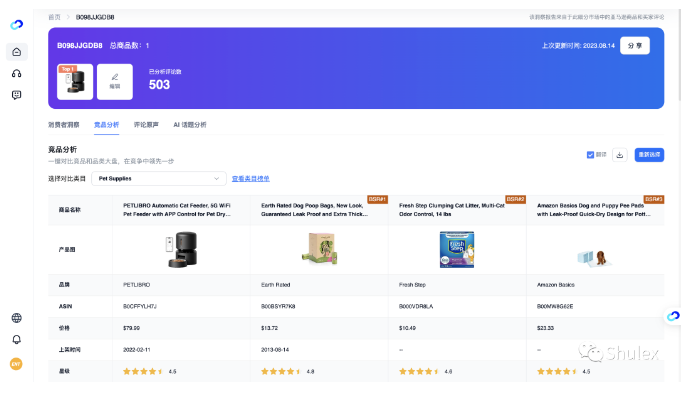Click the brand cell 'Amazon Basics'
The image size is (699, 415).
click(555, 285)
